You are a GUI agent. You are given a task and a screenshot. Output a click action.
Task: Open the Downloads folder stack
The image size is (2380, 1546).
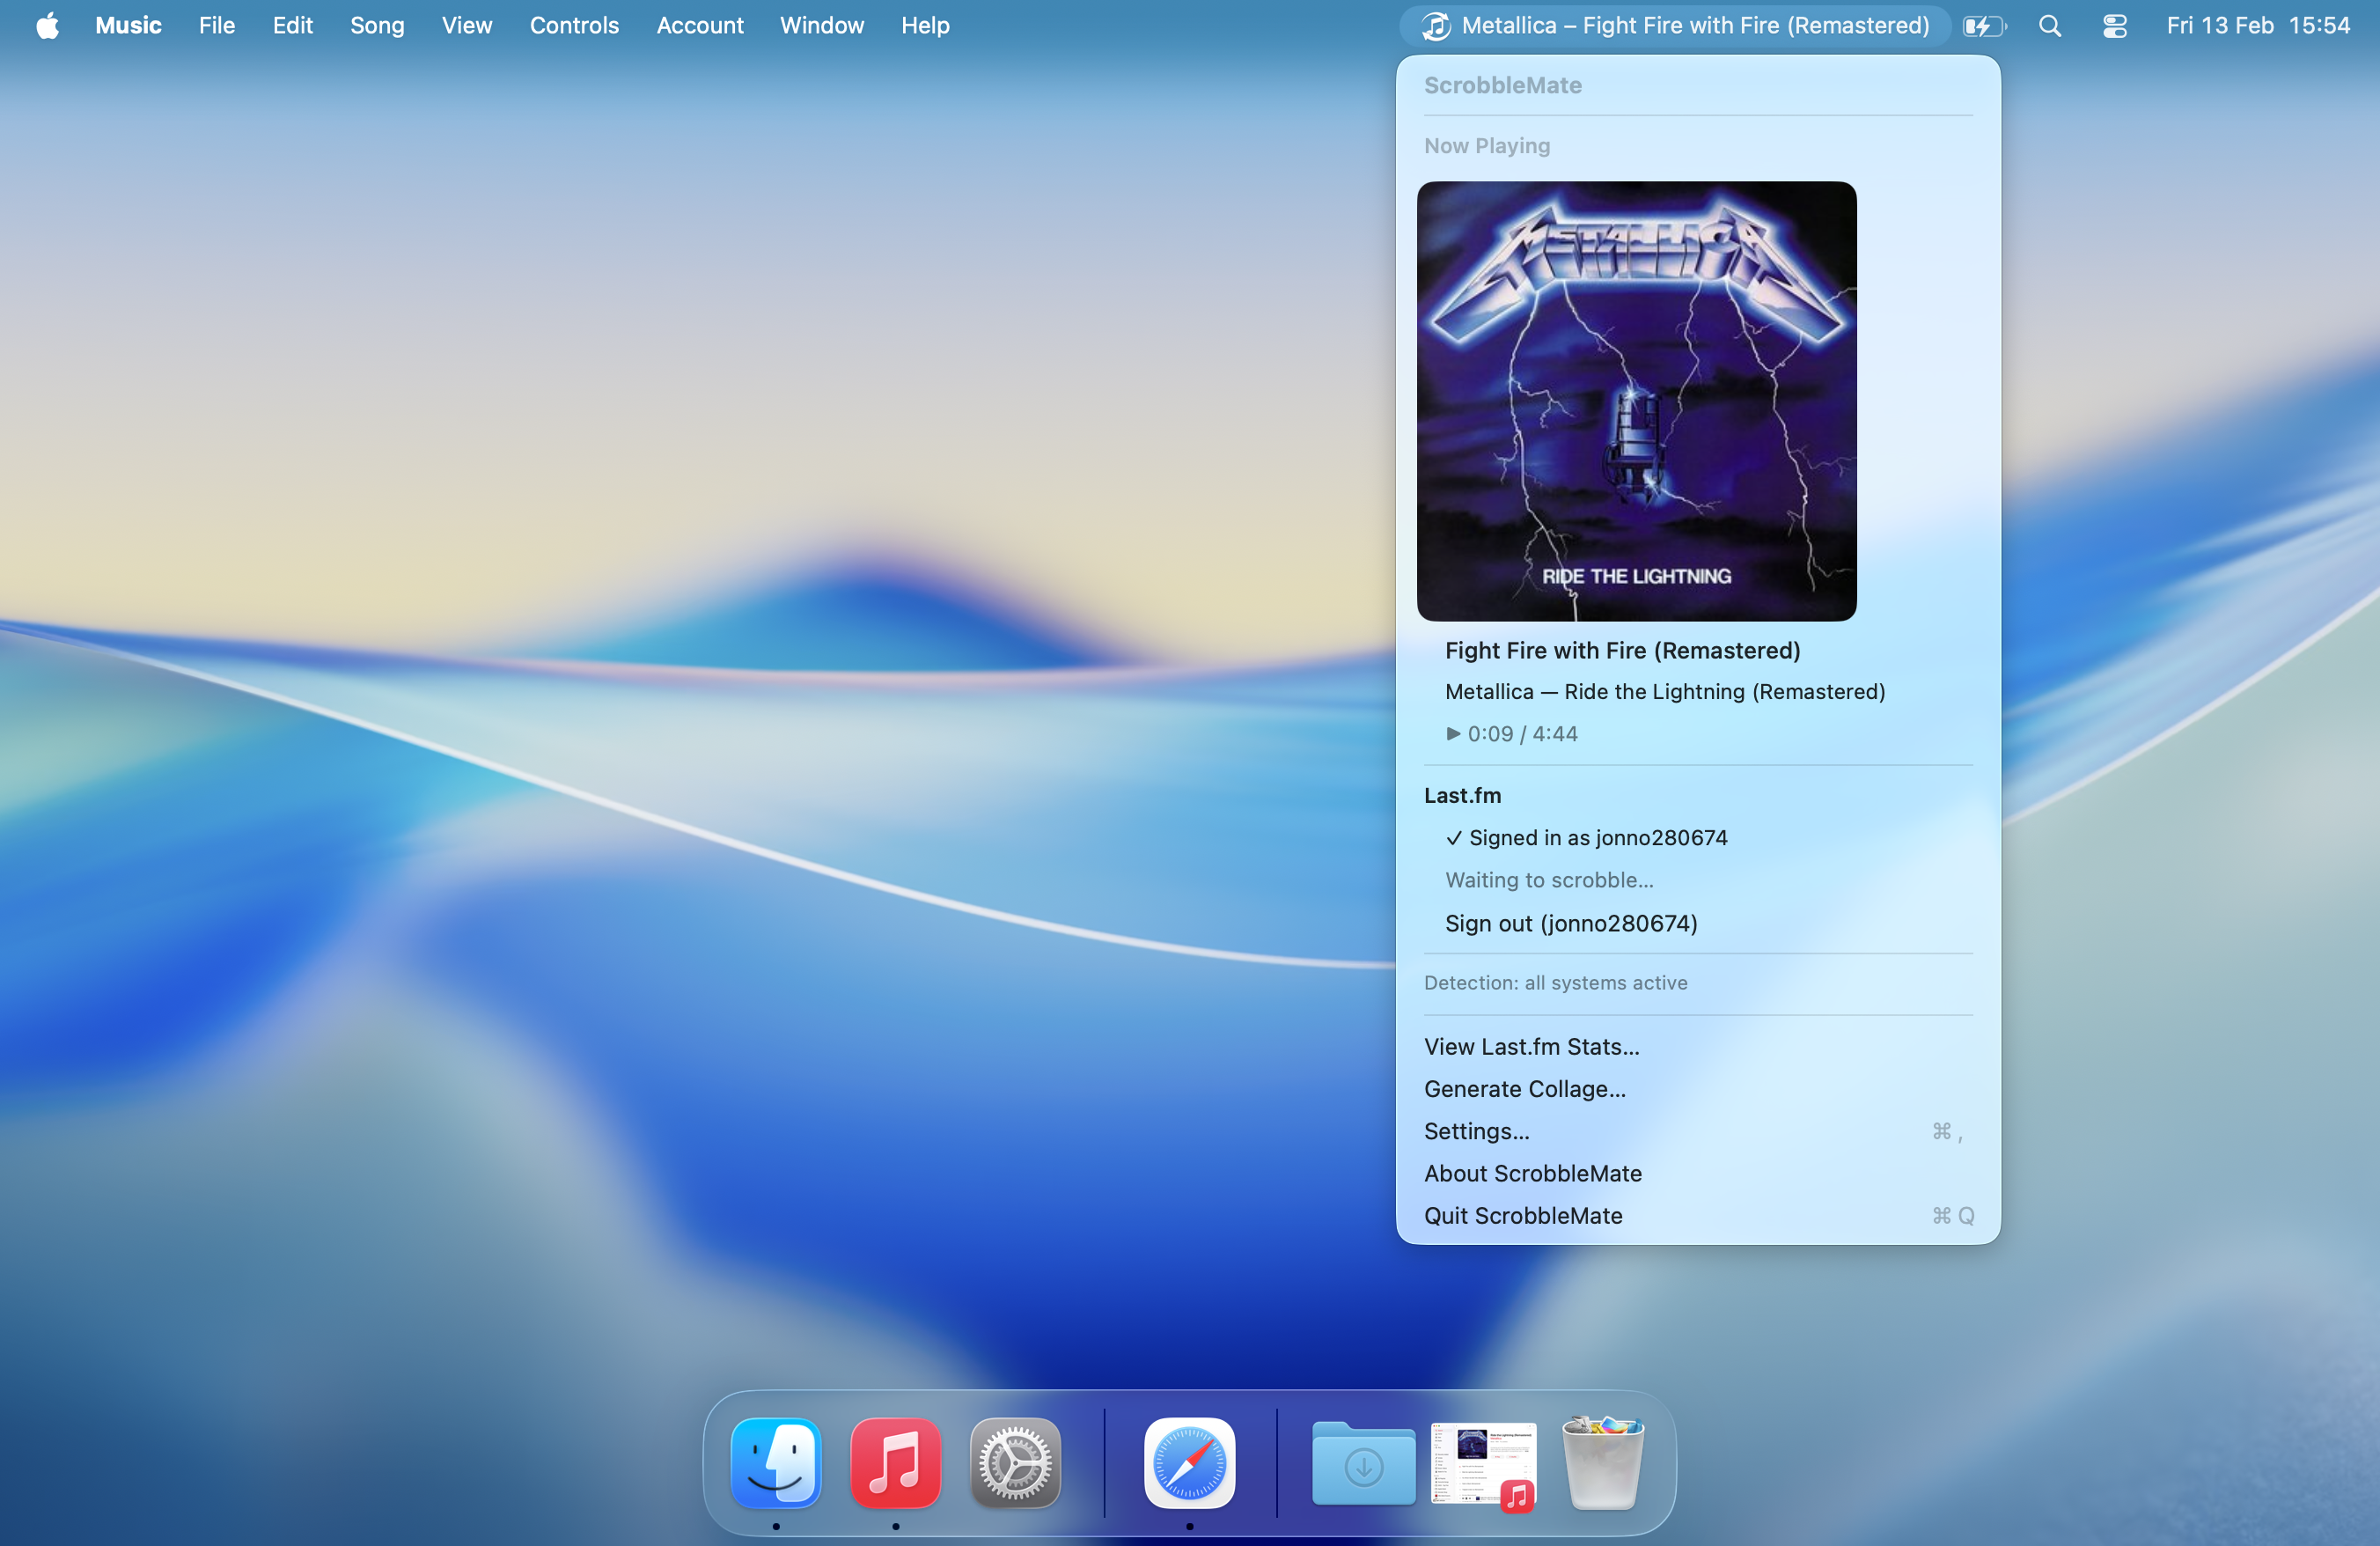coord(1363,1463)
